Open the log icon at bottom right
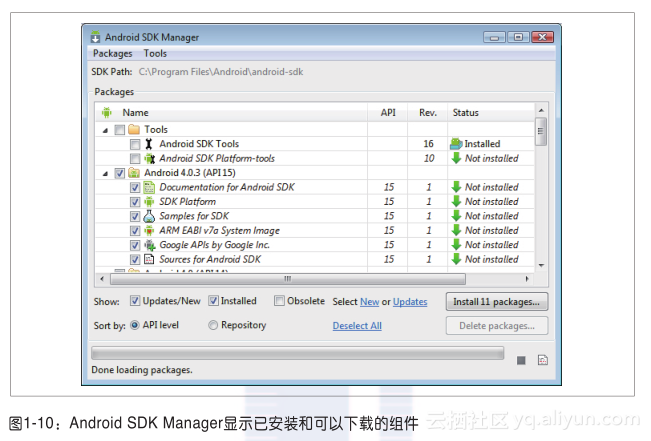The height and width of the screenshot is (441, 651). click(x=543, y=360)
